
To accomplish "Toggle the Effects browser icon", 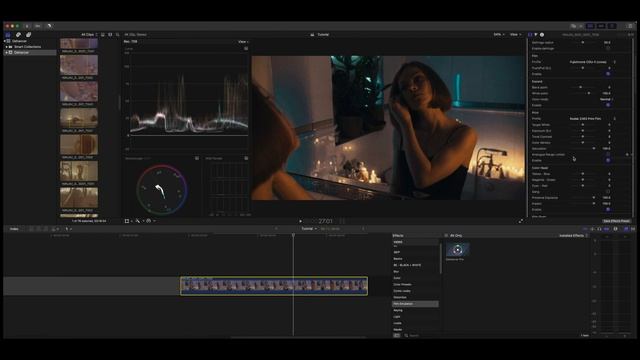I will coord(625,229).
